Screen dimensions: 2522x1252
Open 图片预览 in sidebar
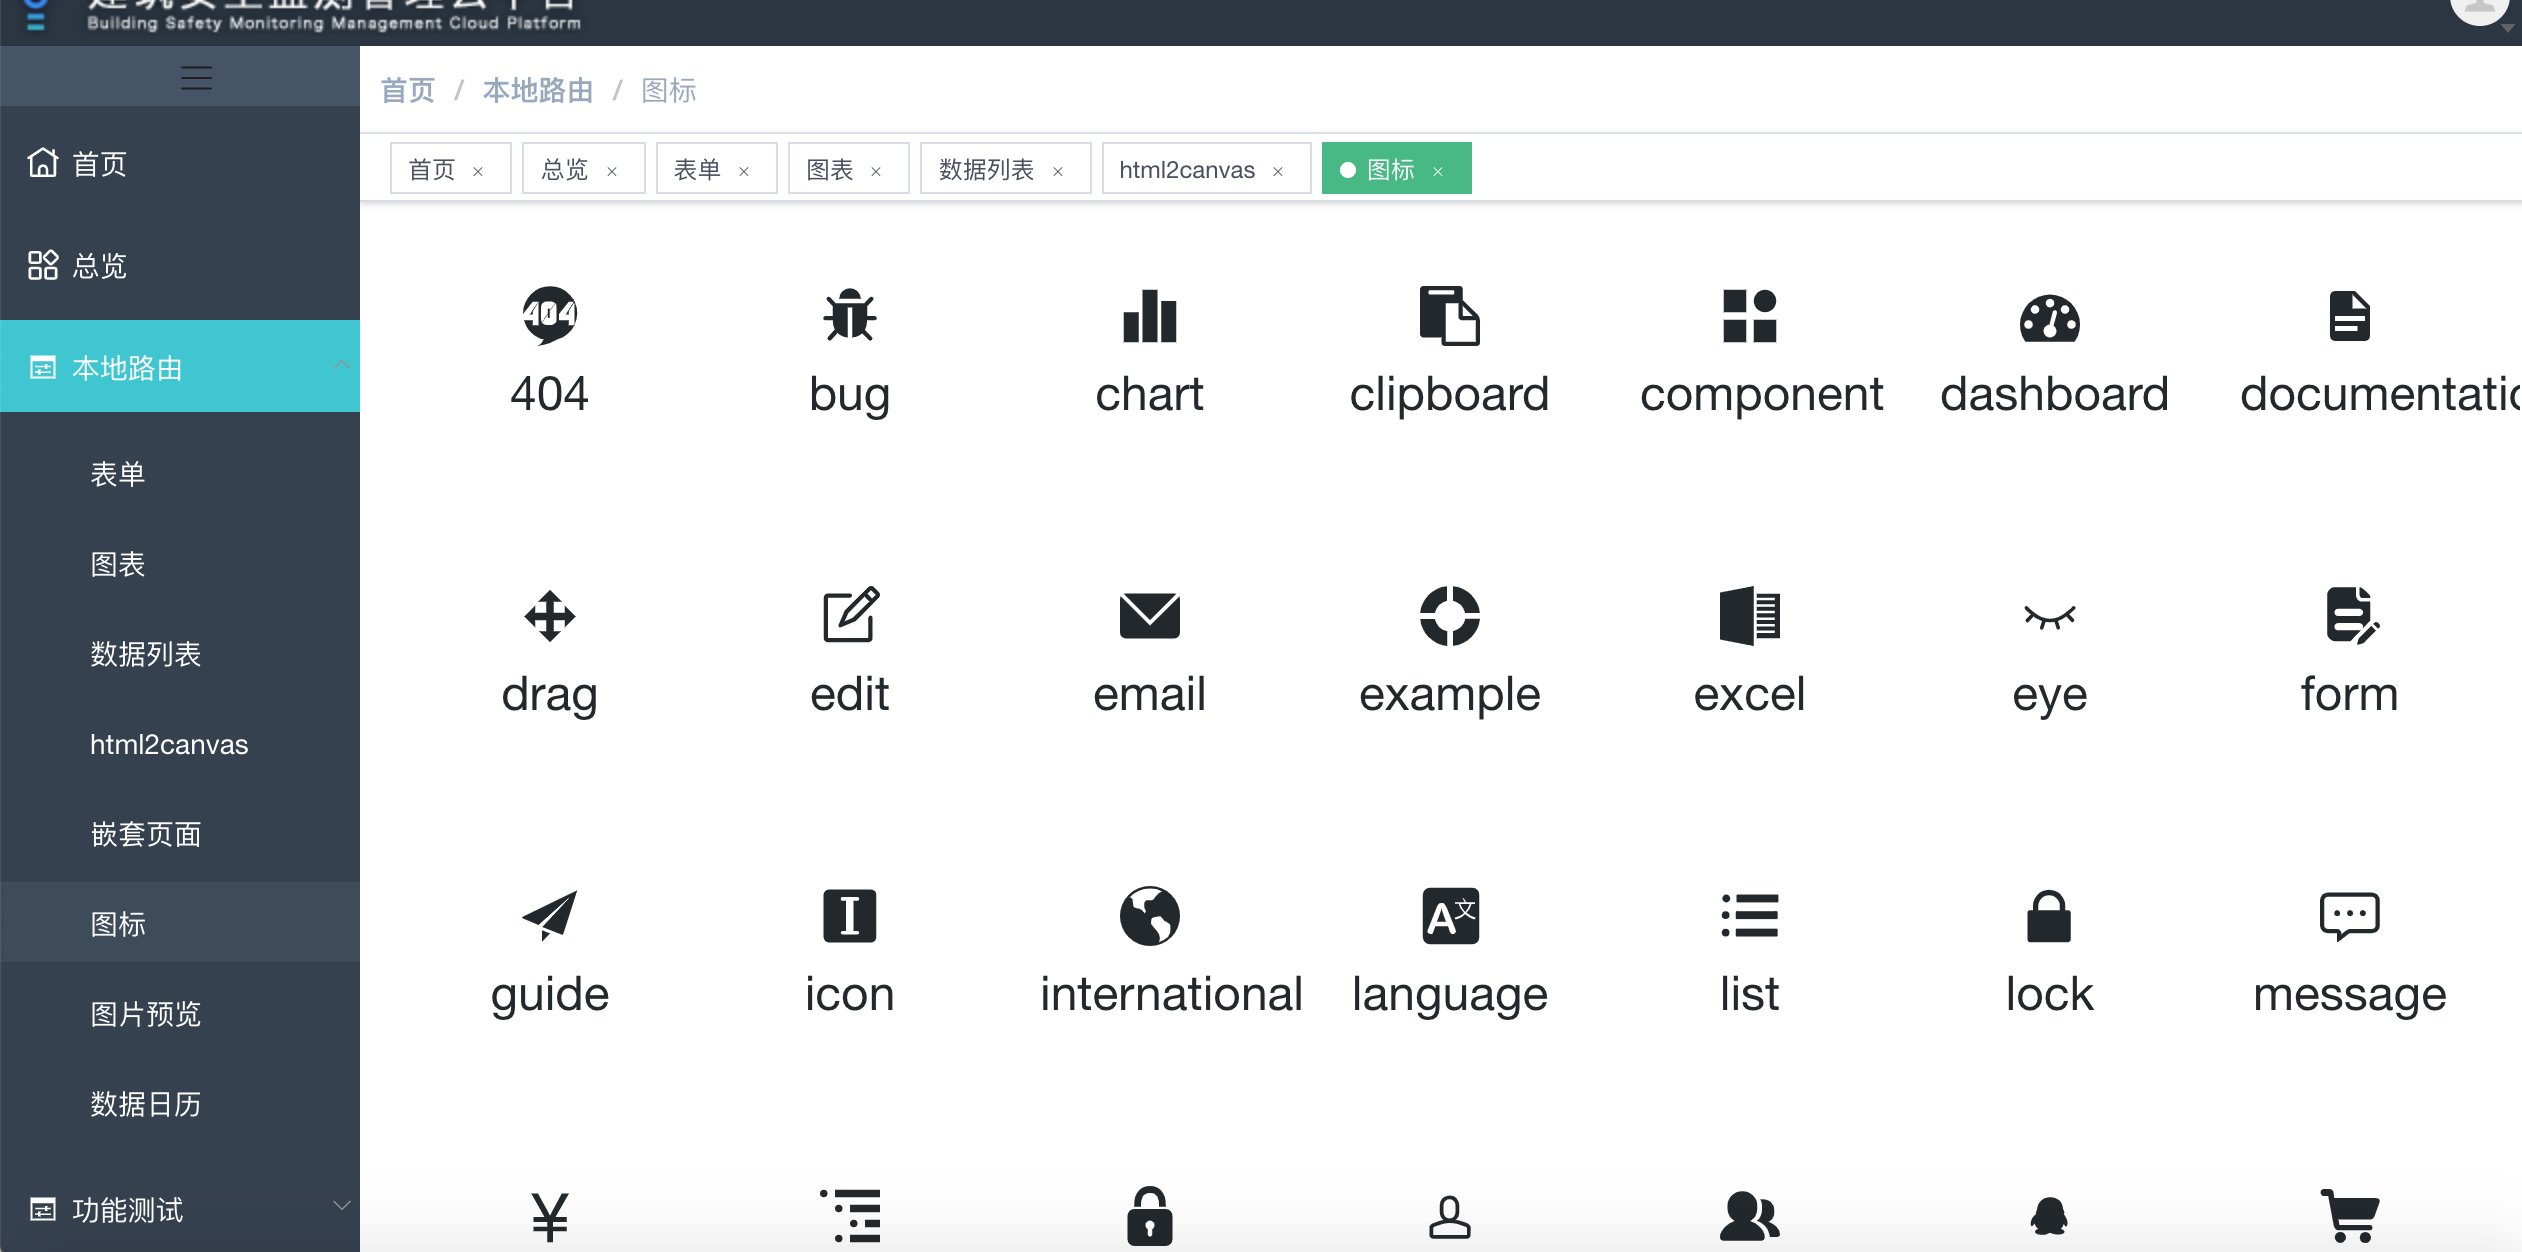click(146, 1014)
